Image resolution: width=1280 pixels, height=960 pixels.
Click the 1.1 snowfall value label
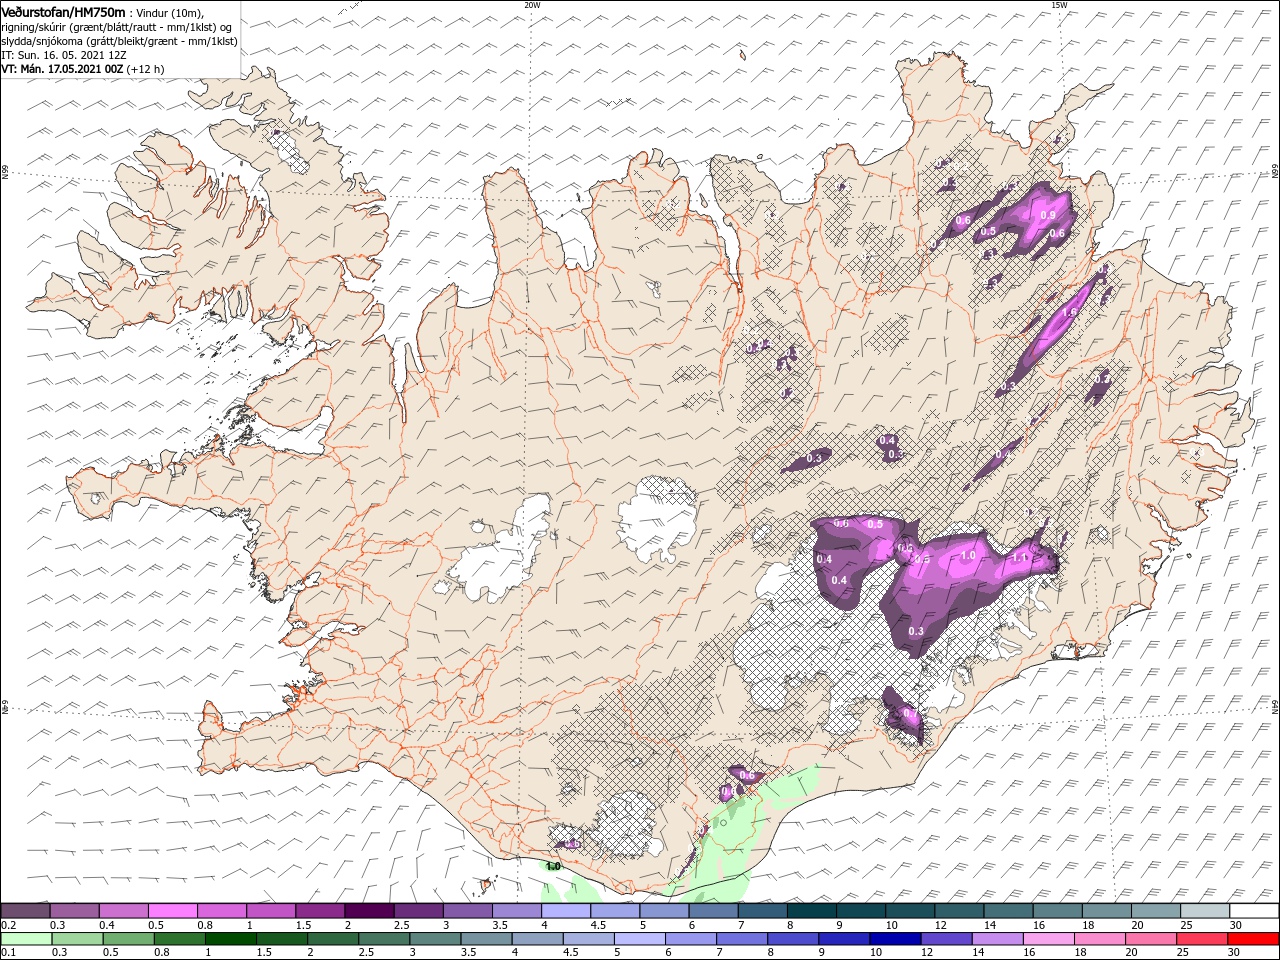coord(1021,558)
